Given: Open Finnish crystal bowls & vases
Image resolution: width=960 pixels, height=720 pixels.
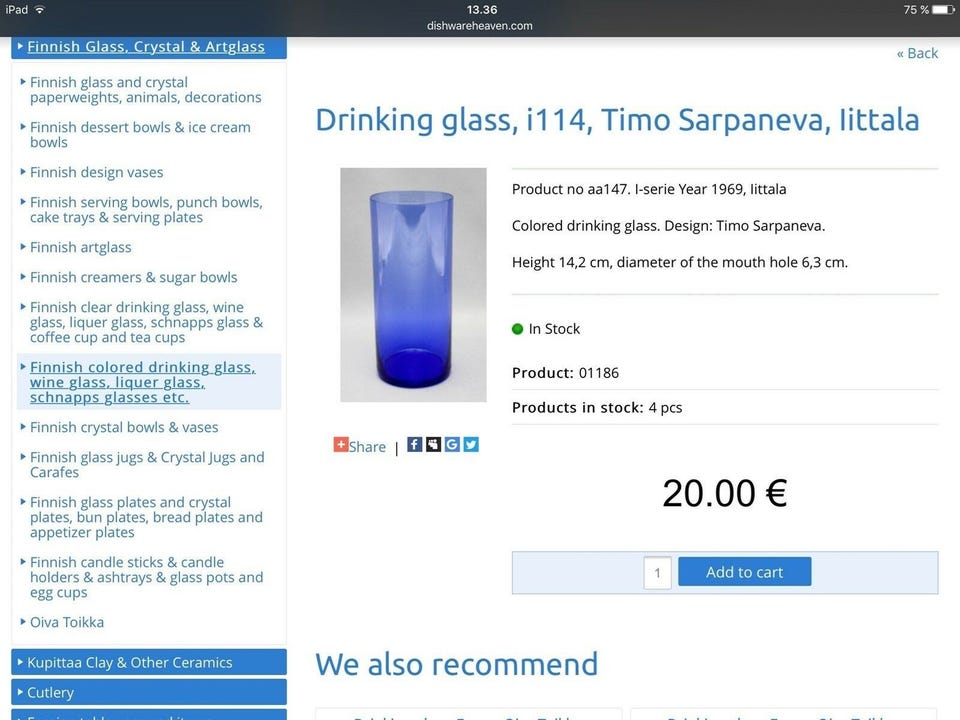Looking at the screenshot, I should point(124,427).
